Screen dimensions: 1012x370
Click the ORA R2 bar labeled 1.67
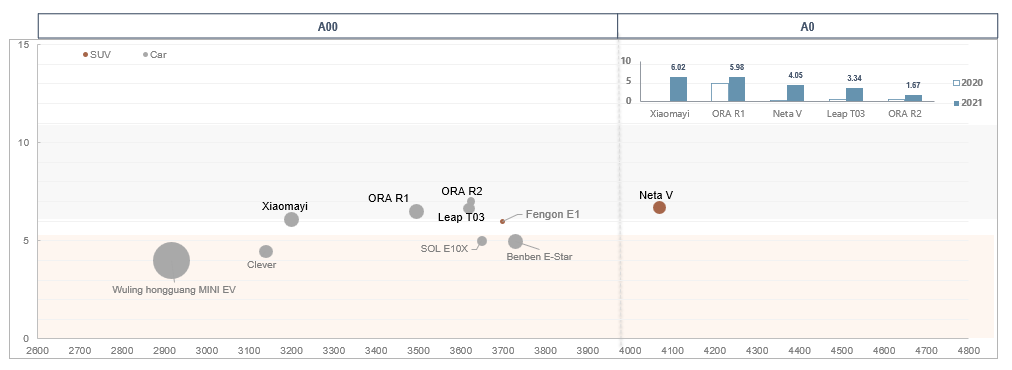coord(913,98)
